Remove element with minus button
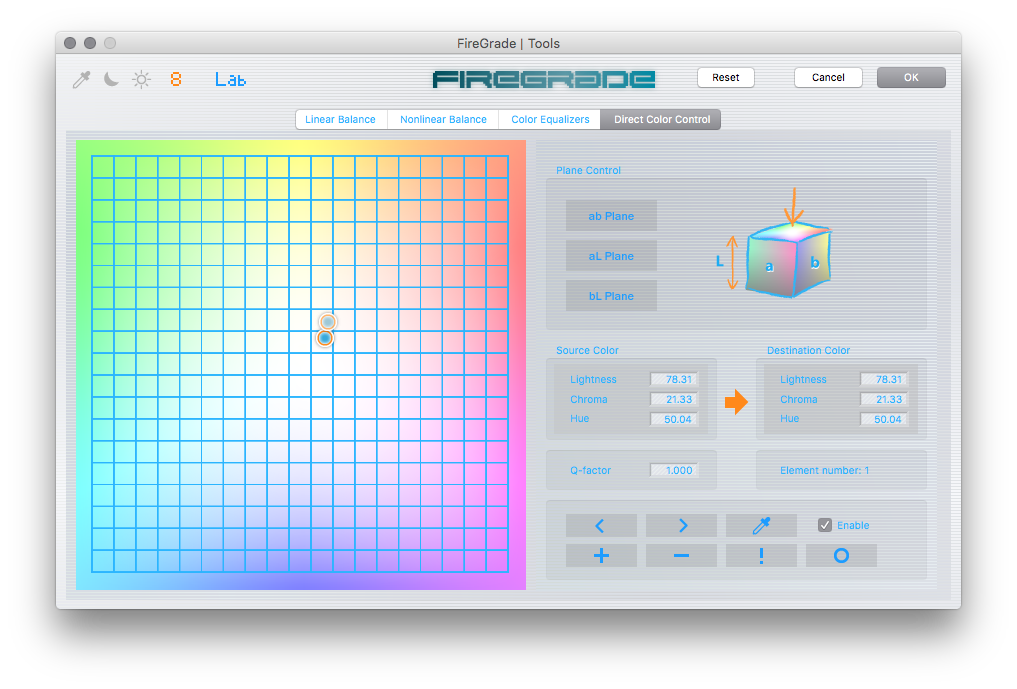Screen dimensions: 1017x689 [x=681, y=555]
